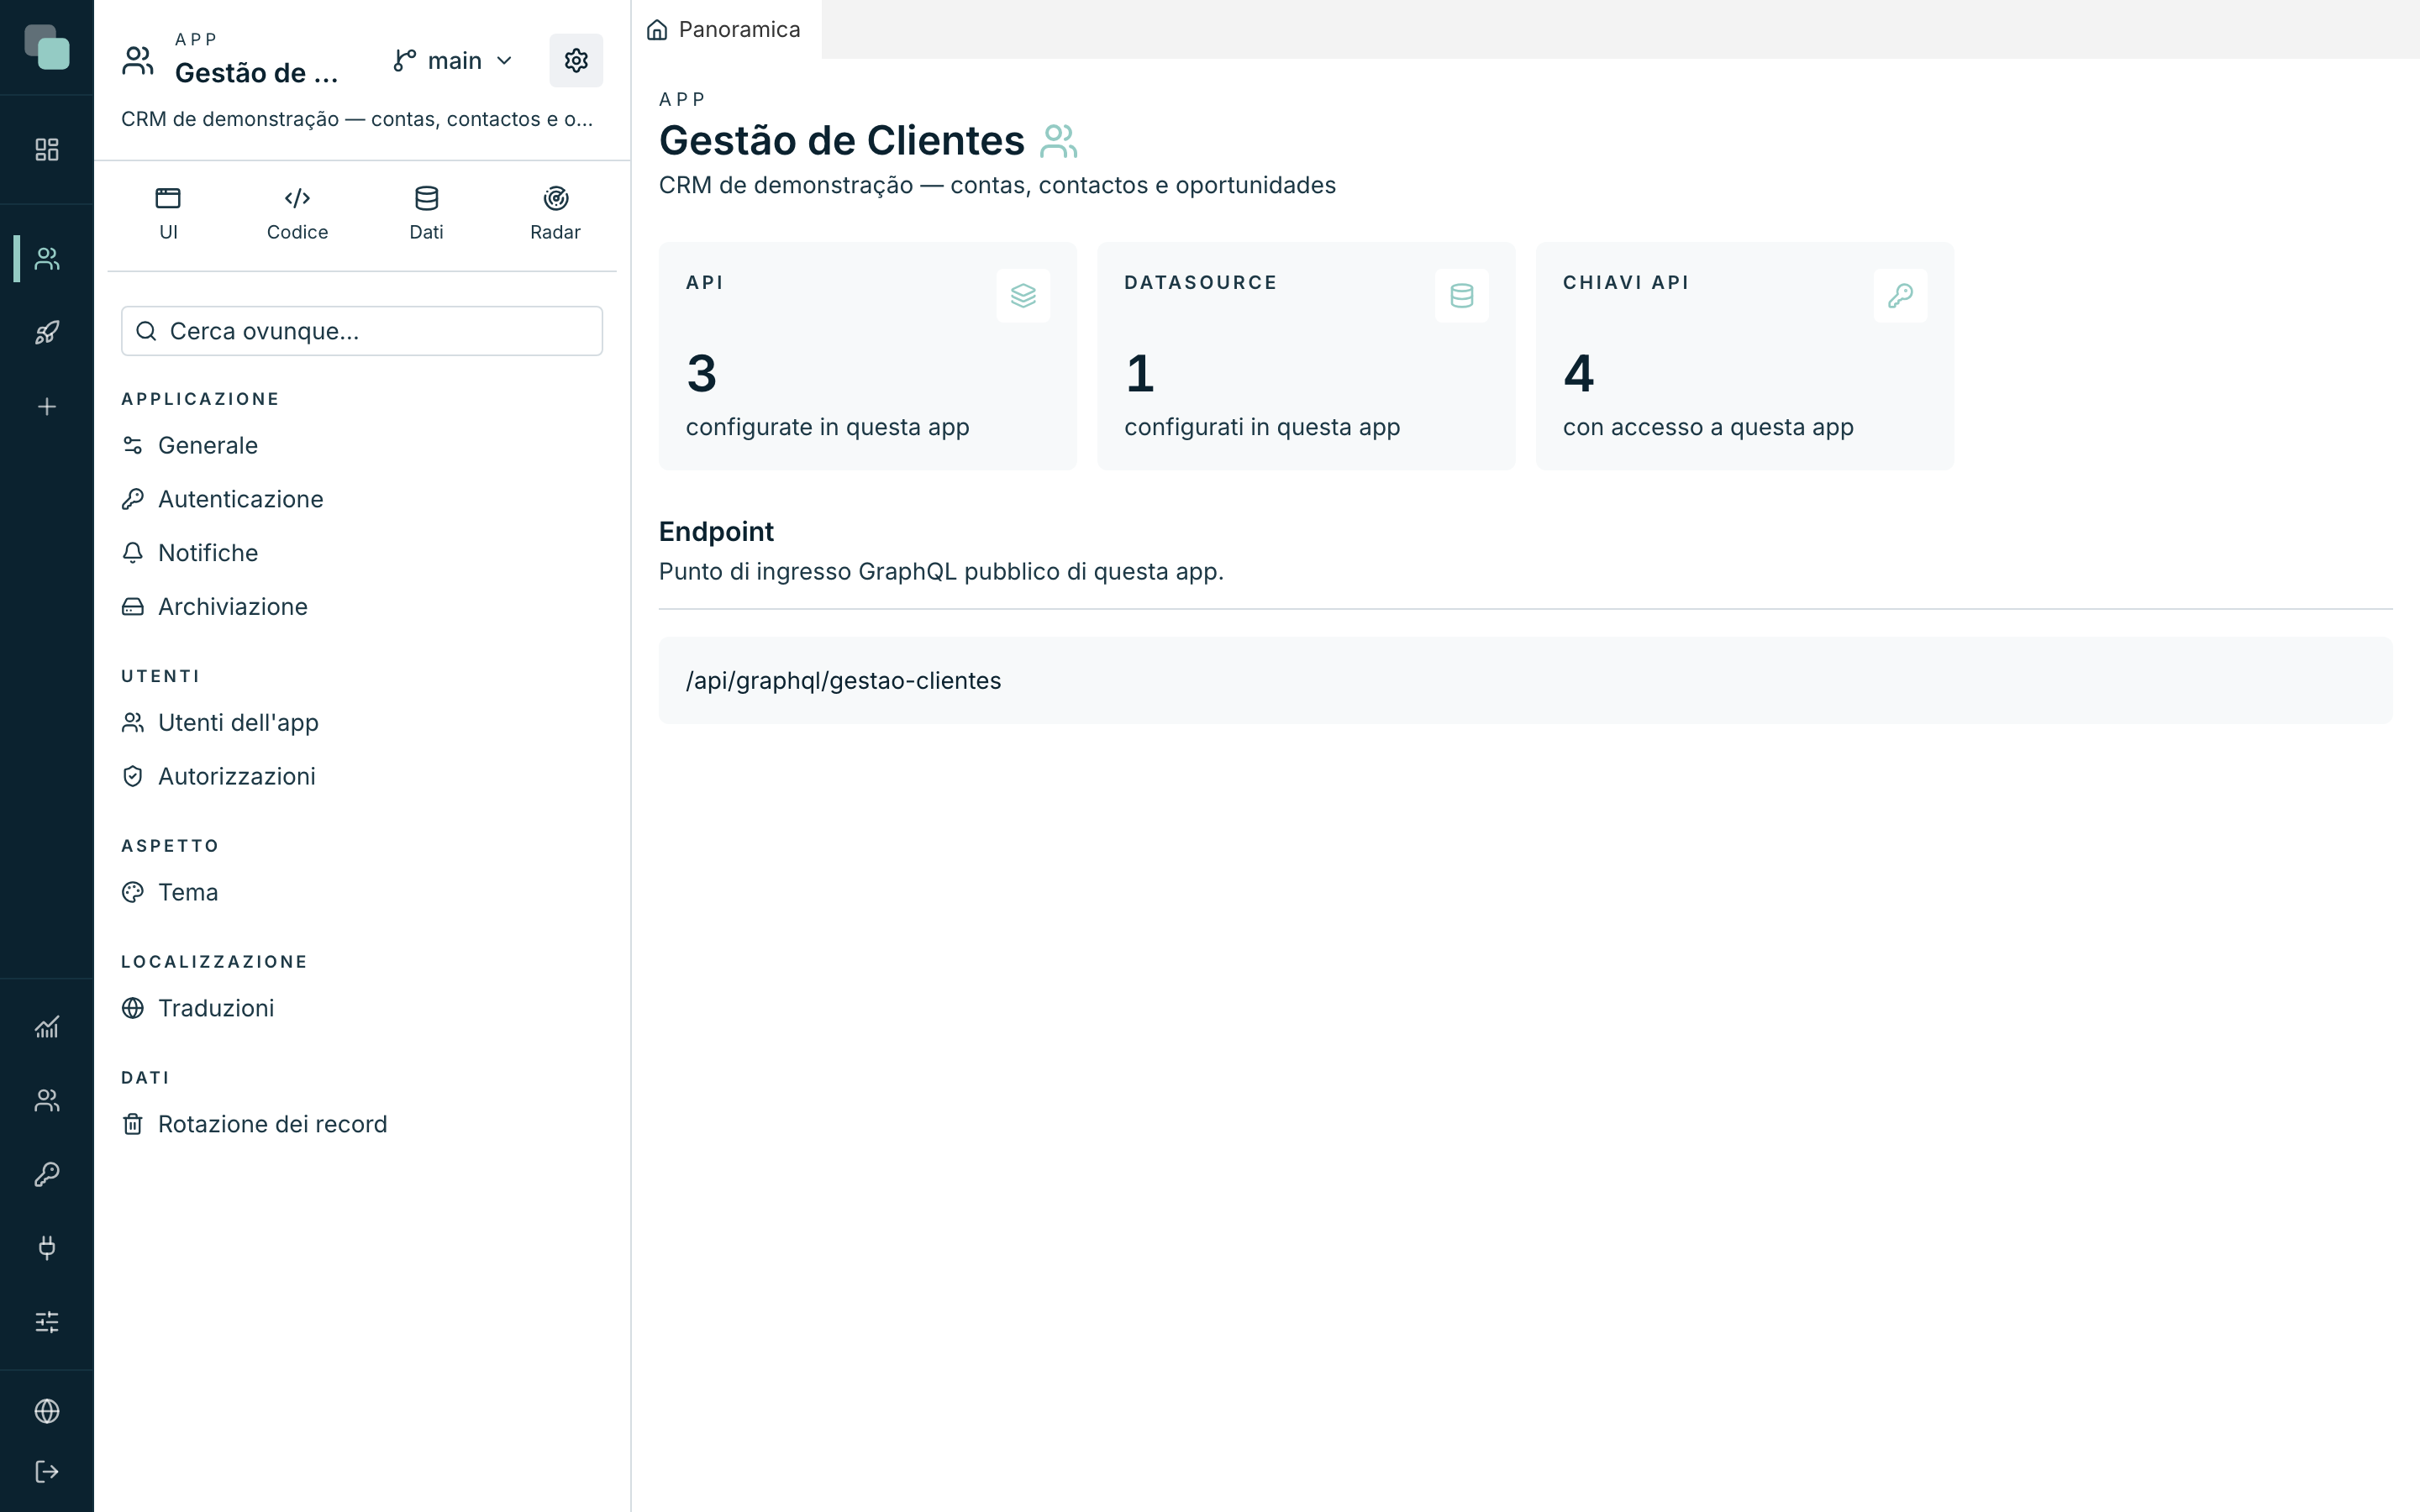Open the sliders settings icon in rail
This screenshot has height=1512, width=2420.
tap(47, 1322)
